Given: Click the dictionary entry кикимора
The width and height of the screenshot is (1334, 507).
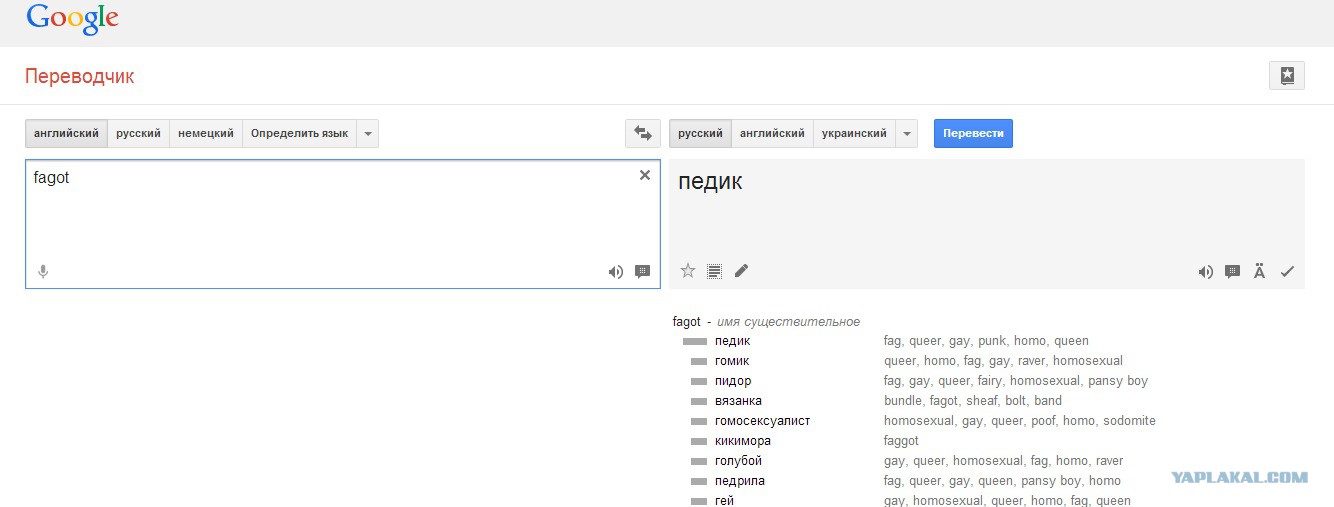Looking at the screenshot, I should coord(743,441).
